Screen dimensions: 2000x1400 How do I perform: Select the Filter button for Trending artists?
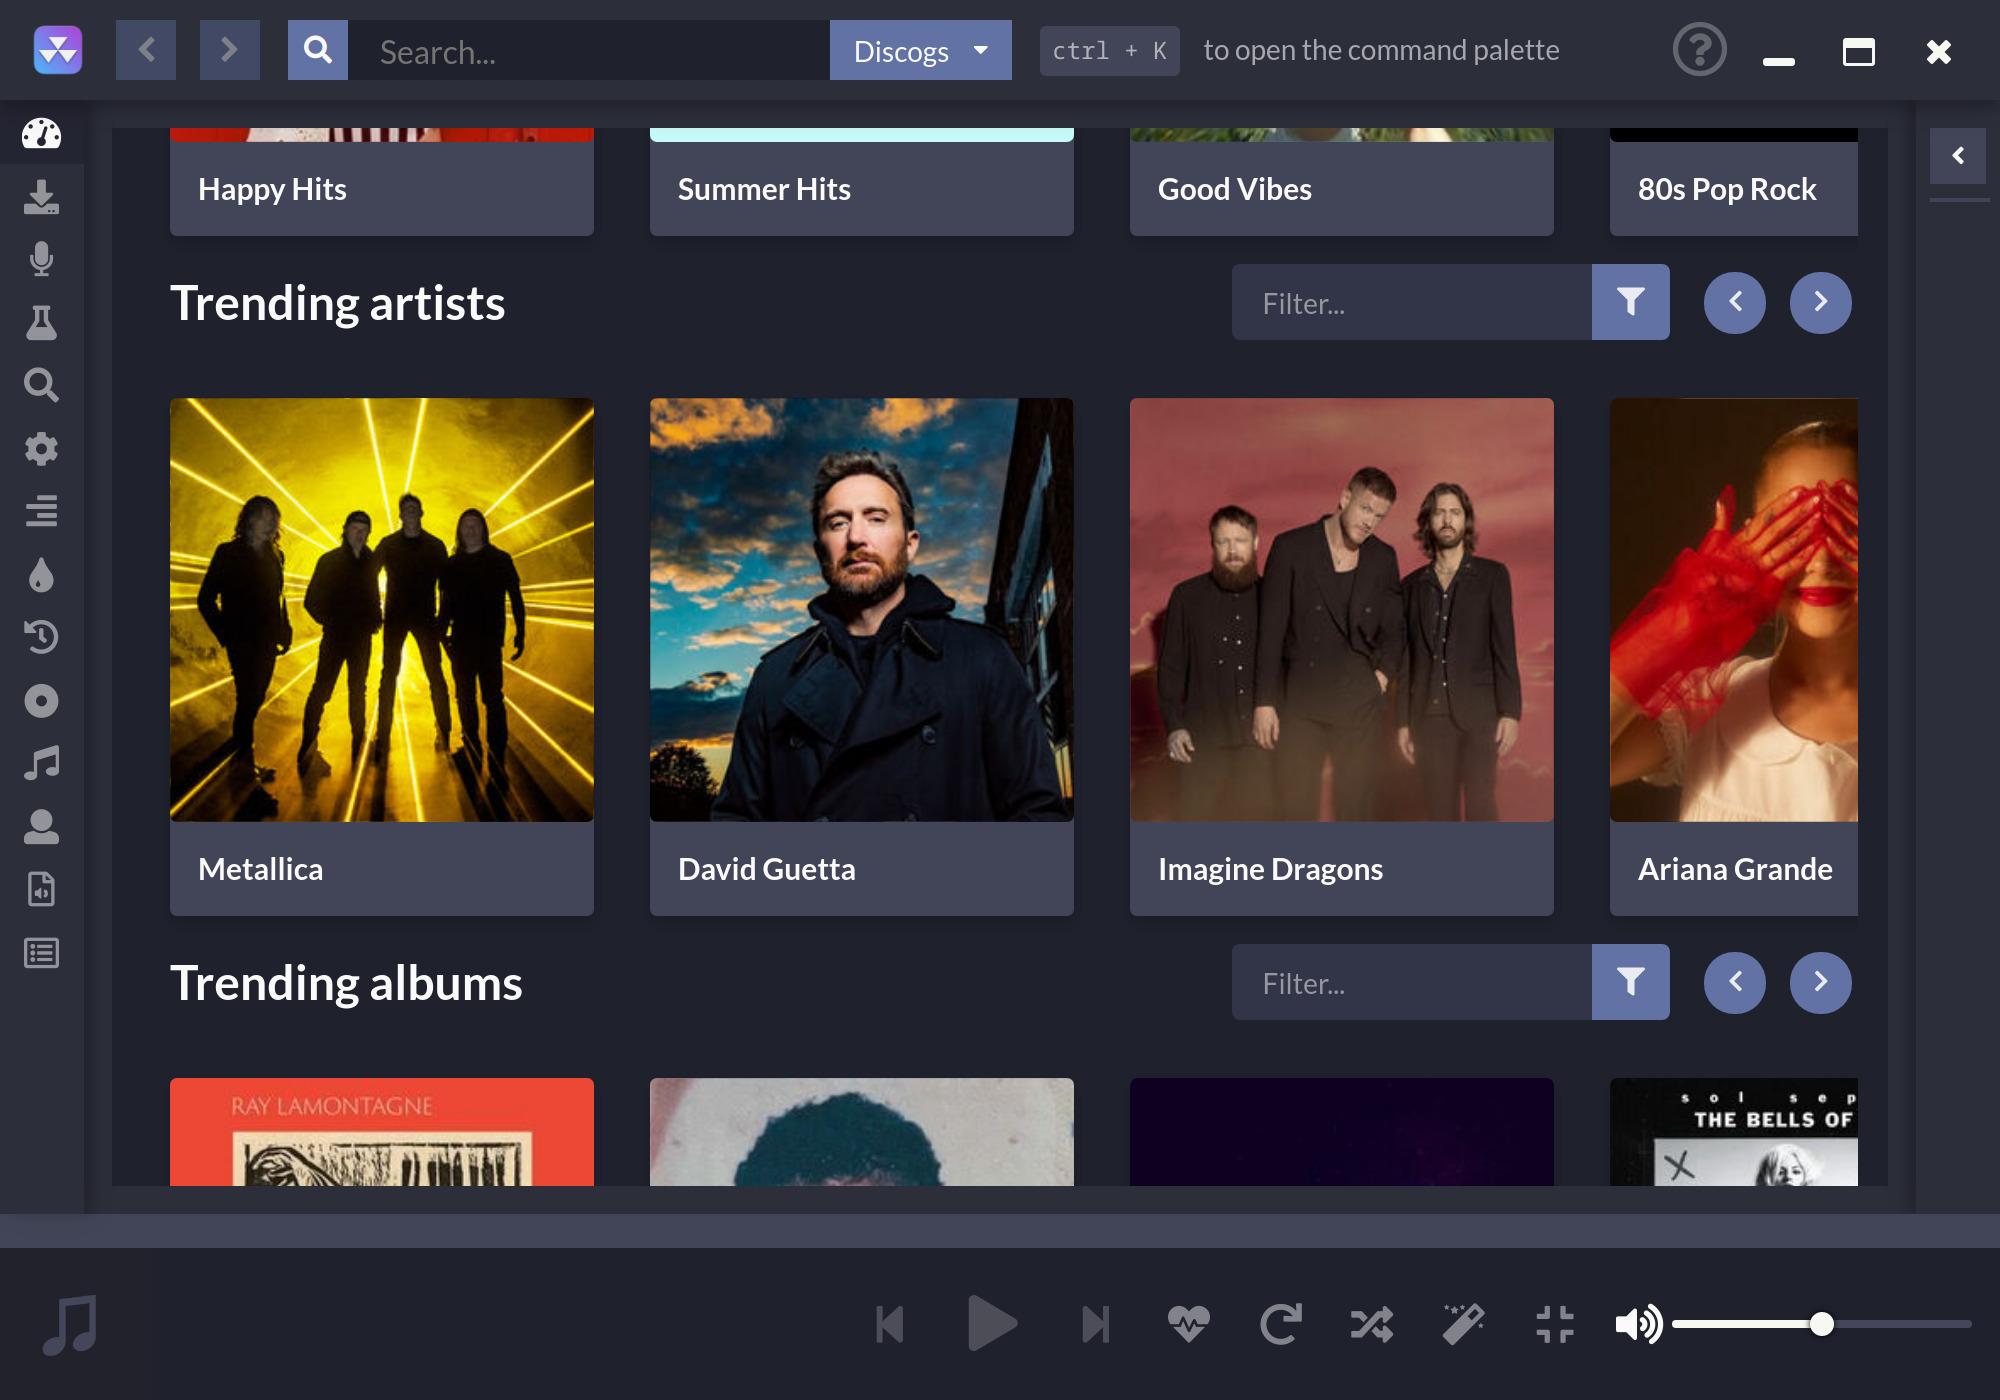pyautogui.click(x=1631, y=301)
